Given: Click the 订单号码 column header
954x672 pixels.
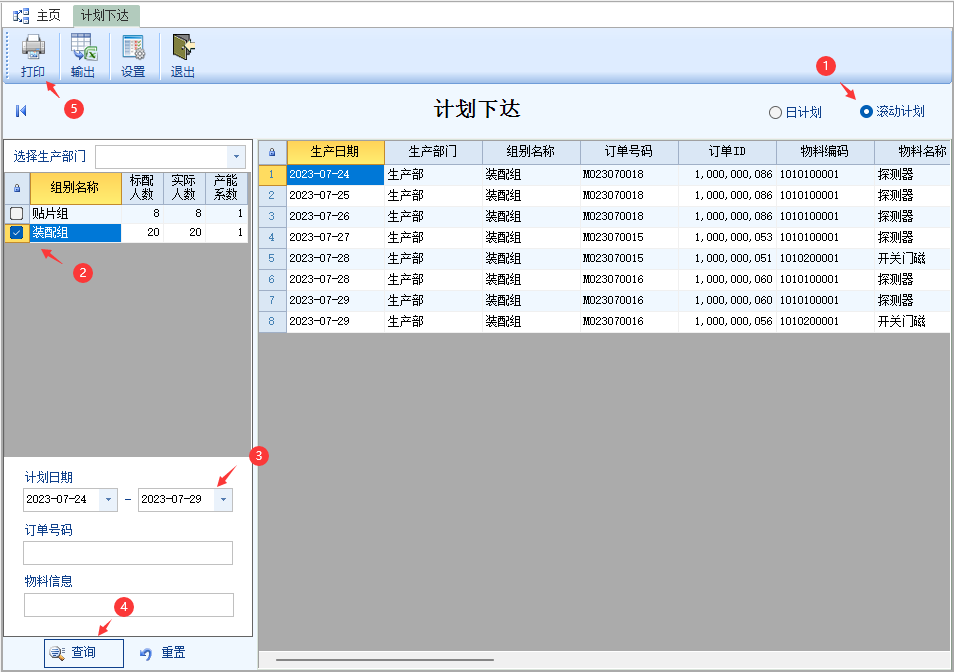Looking at the screenshot, I should [x=629, y=152].
